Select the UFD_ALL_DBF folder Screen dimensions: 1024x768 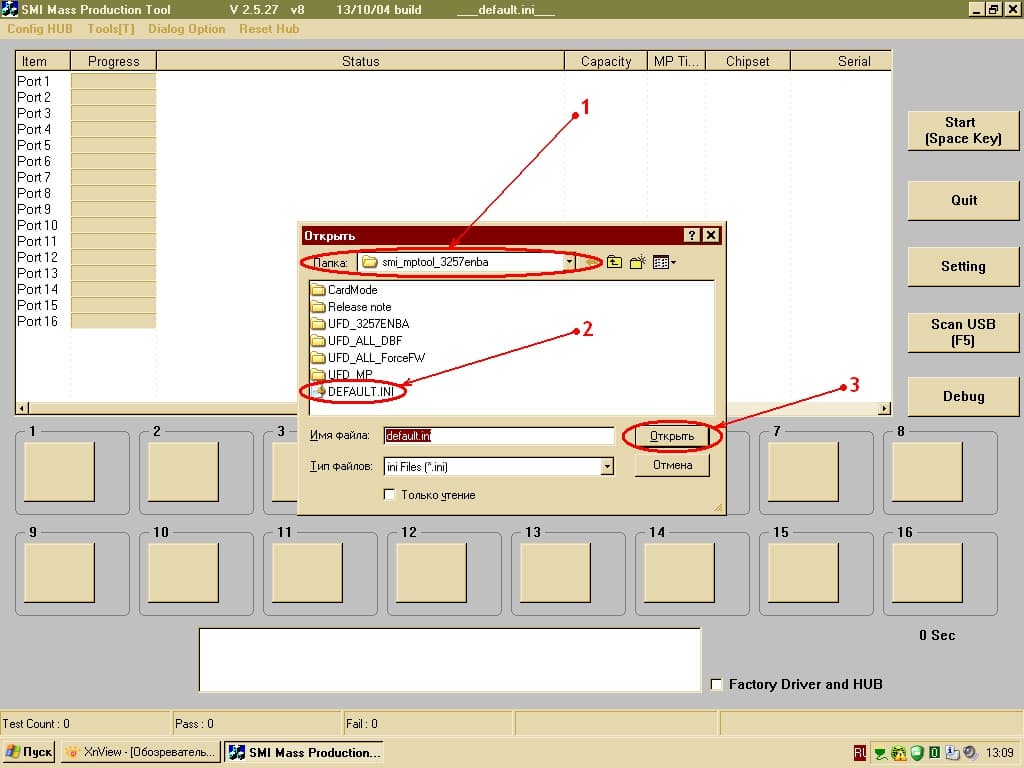pyautogui.click(x=357, y=341)
